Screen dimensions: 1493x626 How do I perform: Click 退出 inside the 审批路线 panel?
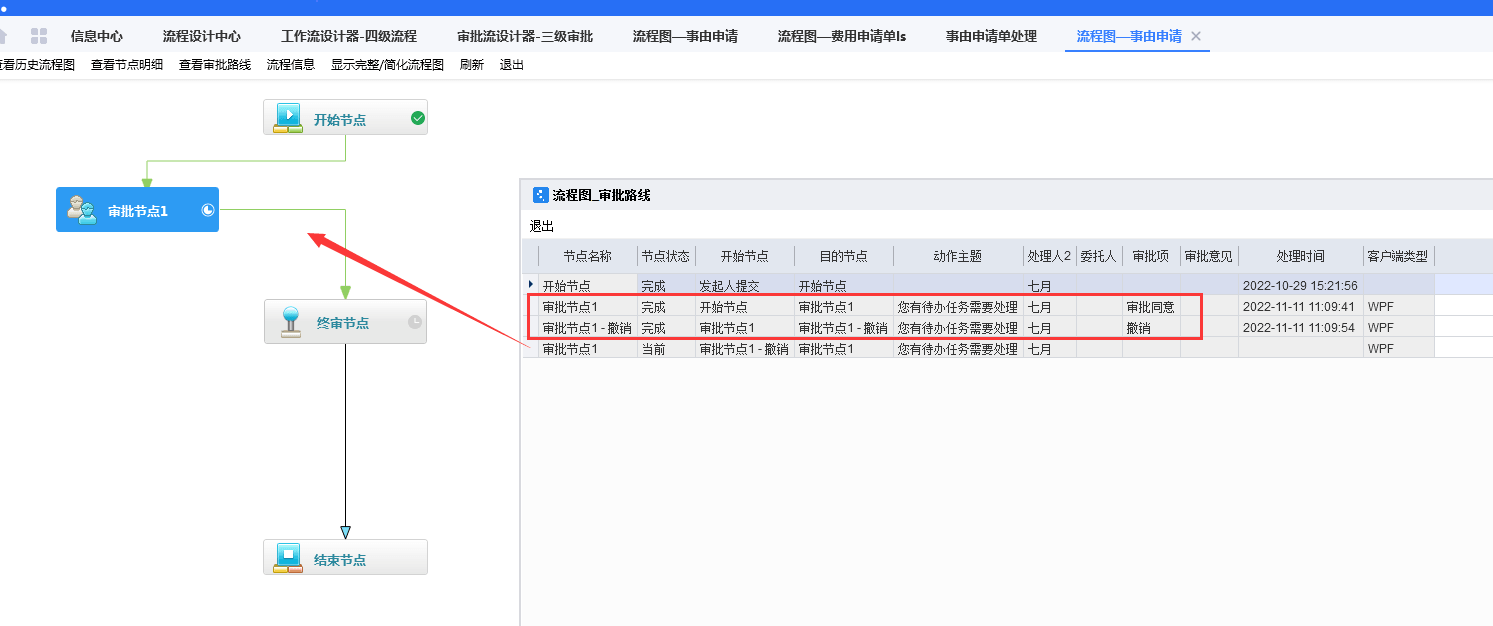coord(540,227)
